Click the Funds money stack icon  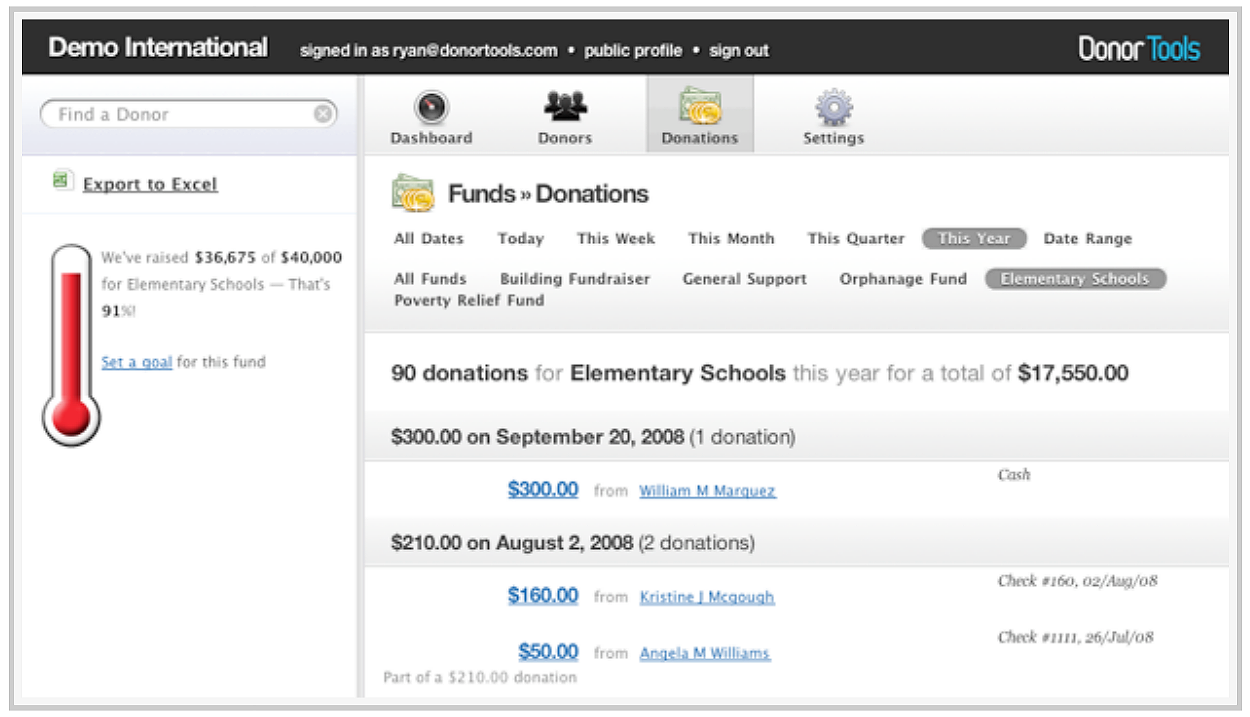pyautogui.click(x=412, y=194)
